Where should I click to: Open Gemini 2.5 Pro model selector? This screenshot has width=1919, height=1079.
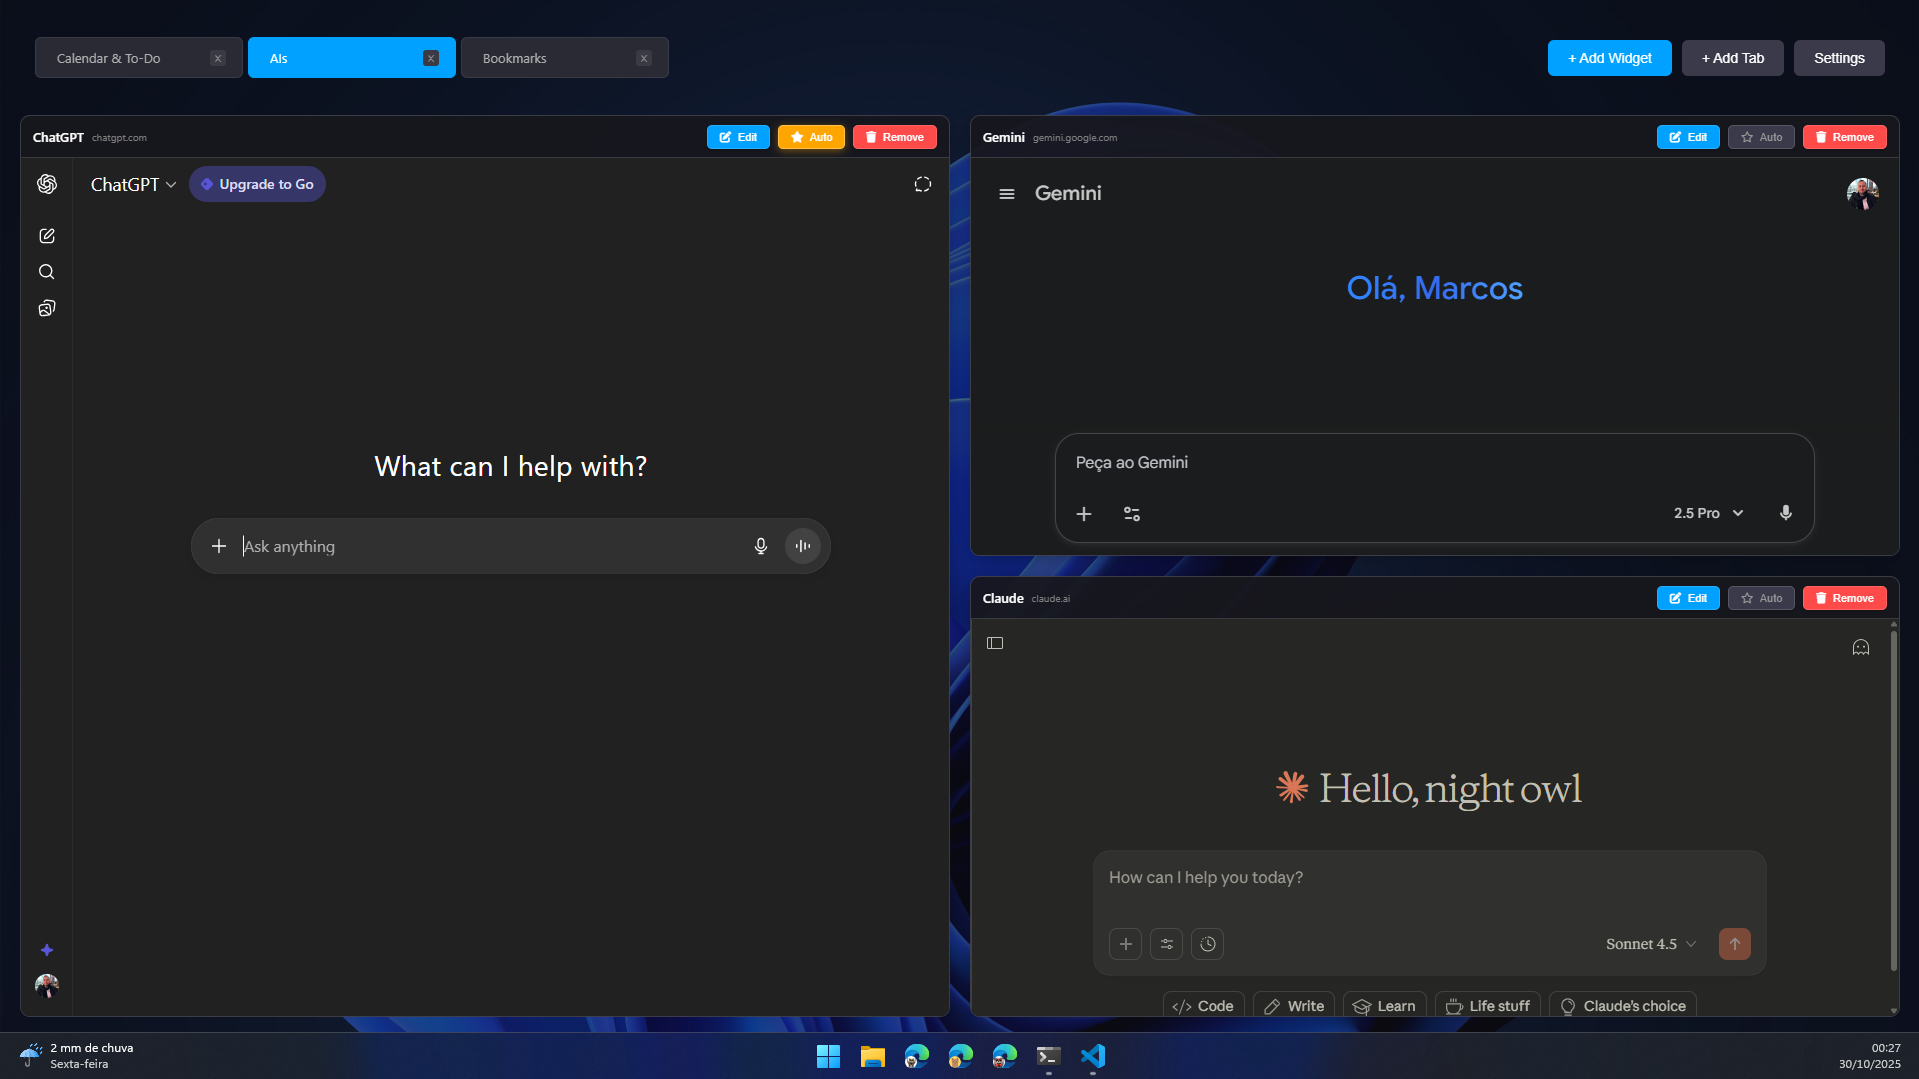coord(1709,513)
